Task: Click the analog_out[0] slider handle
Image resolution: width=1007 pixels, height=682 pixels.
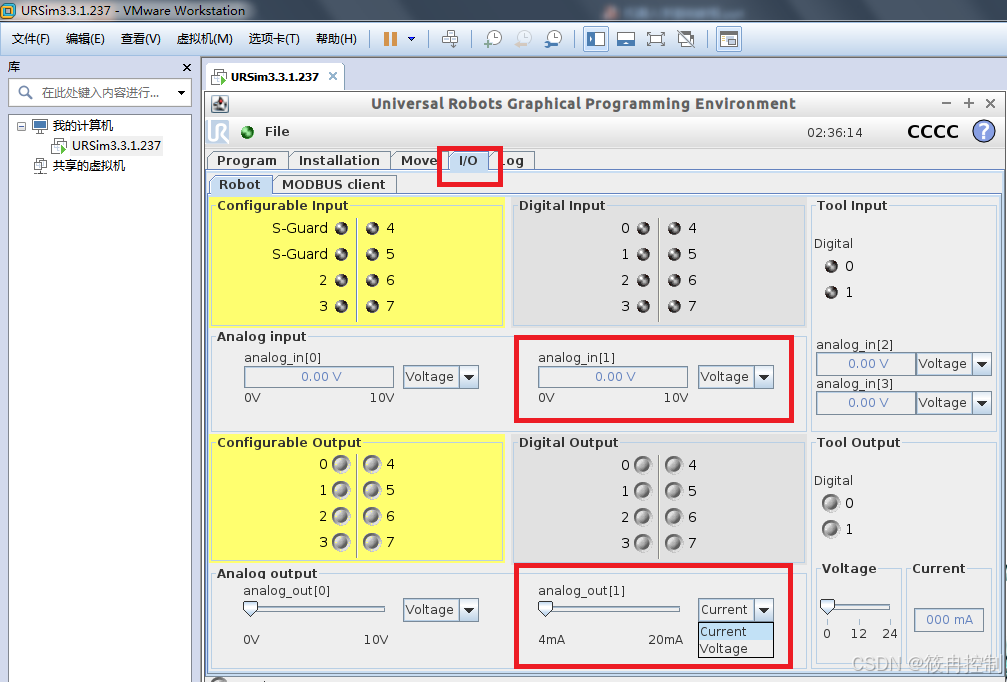Action: pyautogui.click(x=250, y=608)
